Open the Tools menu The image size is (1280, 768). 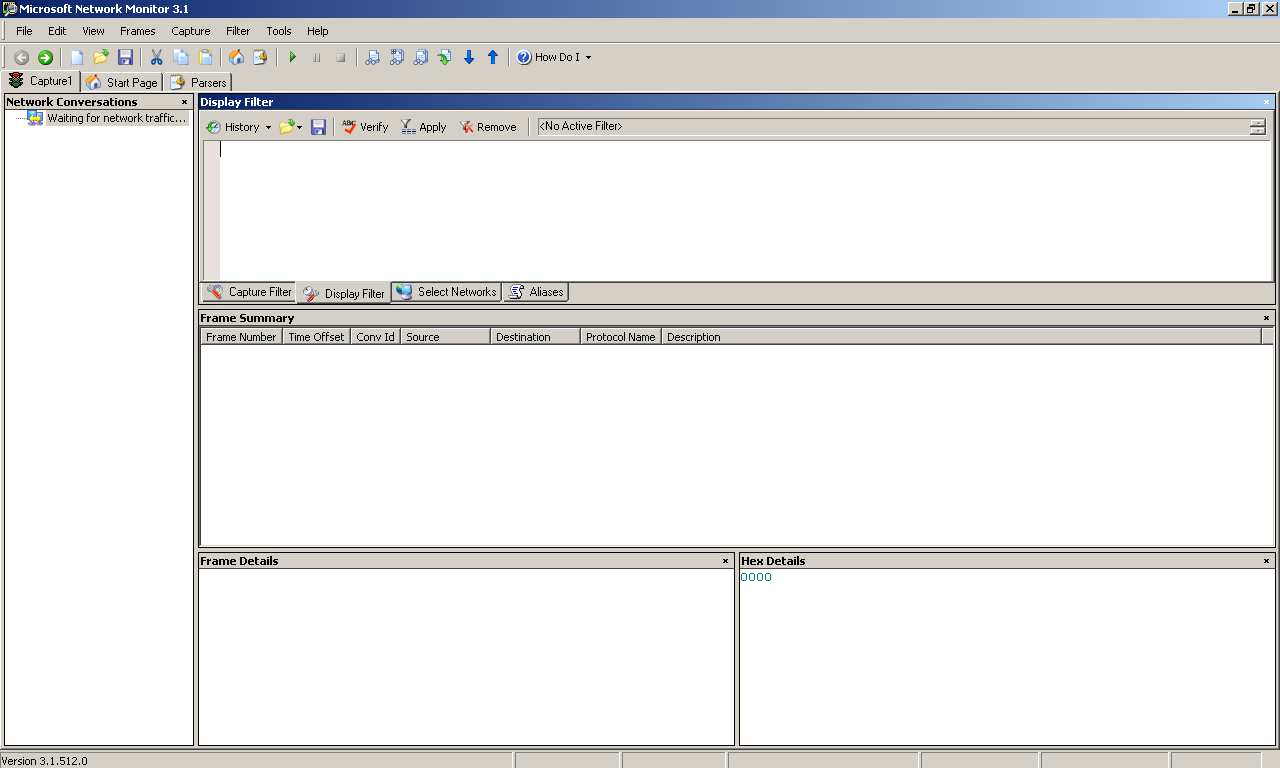click(x=279, y=31)
